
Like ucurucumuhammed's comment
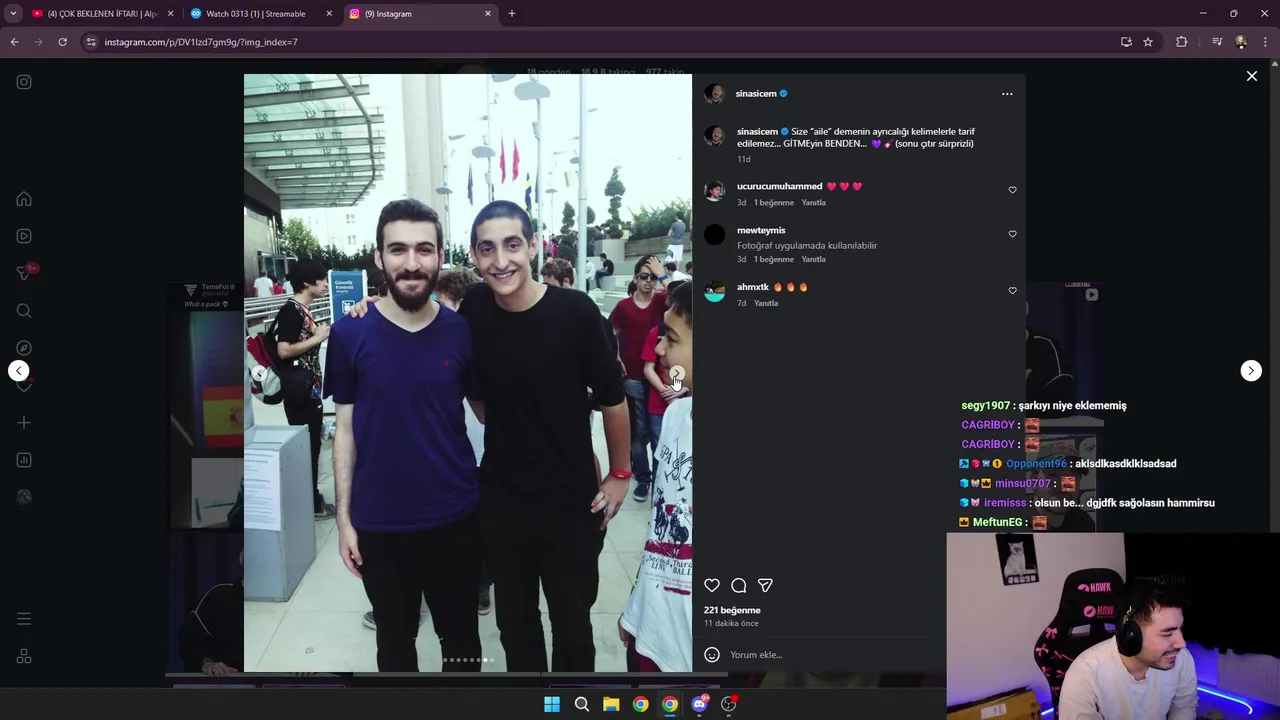(1012, 190)
